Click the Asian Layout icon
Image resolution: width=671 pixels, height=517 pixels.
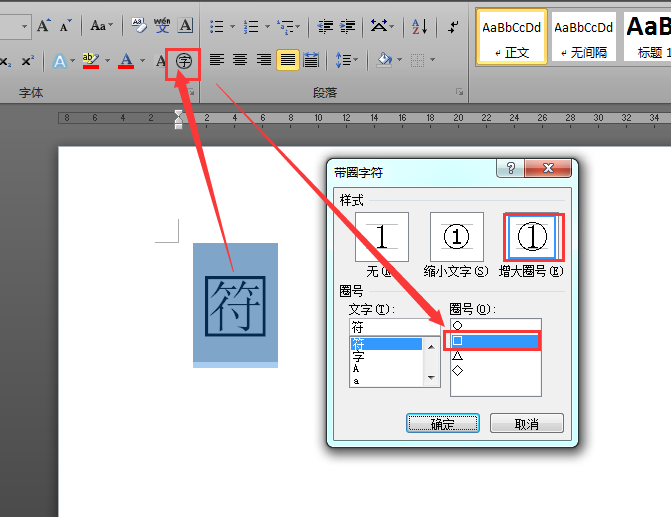coord(379,26)
